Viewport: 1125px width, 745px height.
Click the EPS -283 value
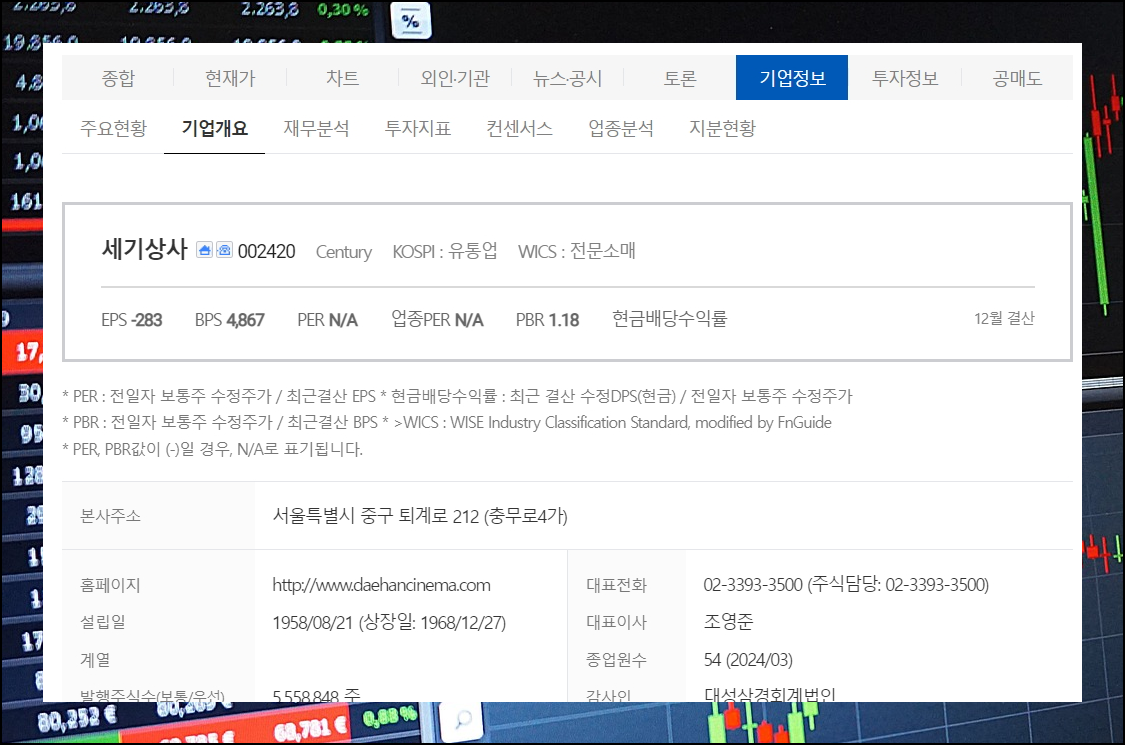(x=131, y=320)
